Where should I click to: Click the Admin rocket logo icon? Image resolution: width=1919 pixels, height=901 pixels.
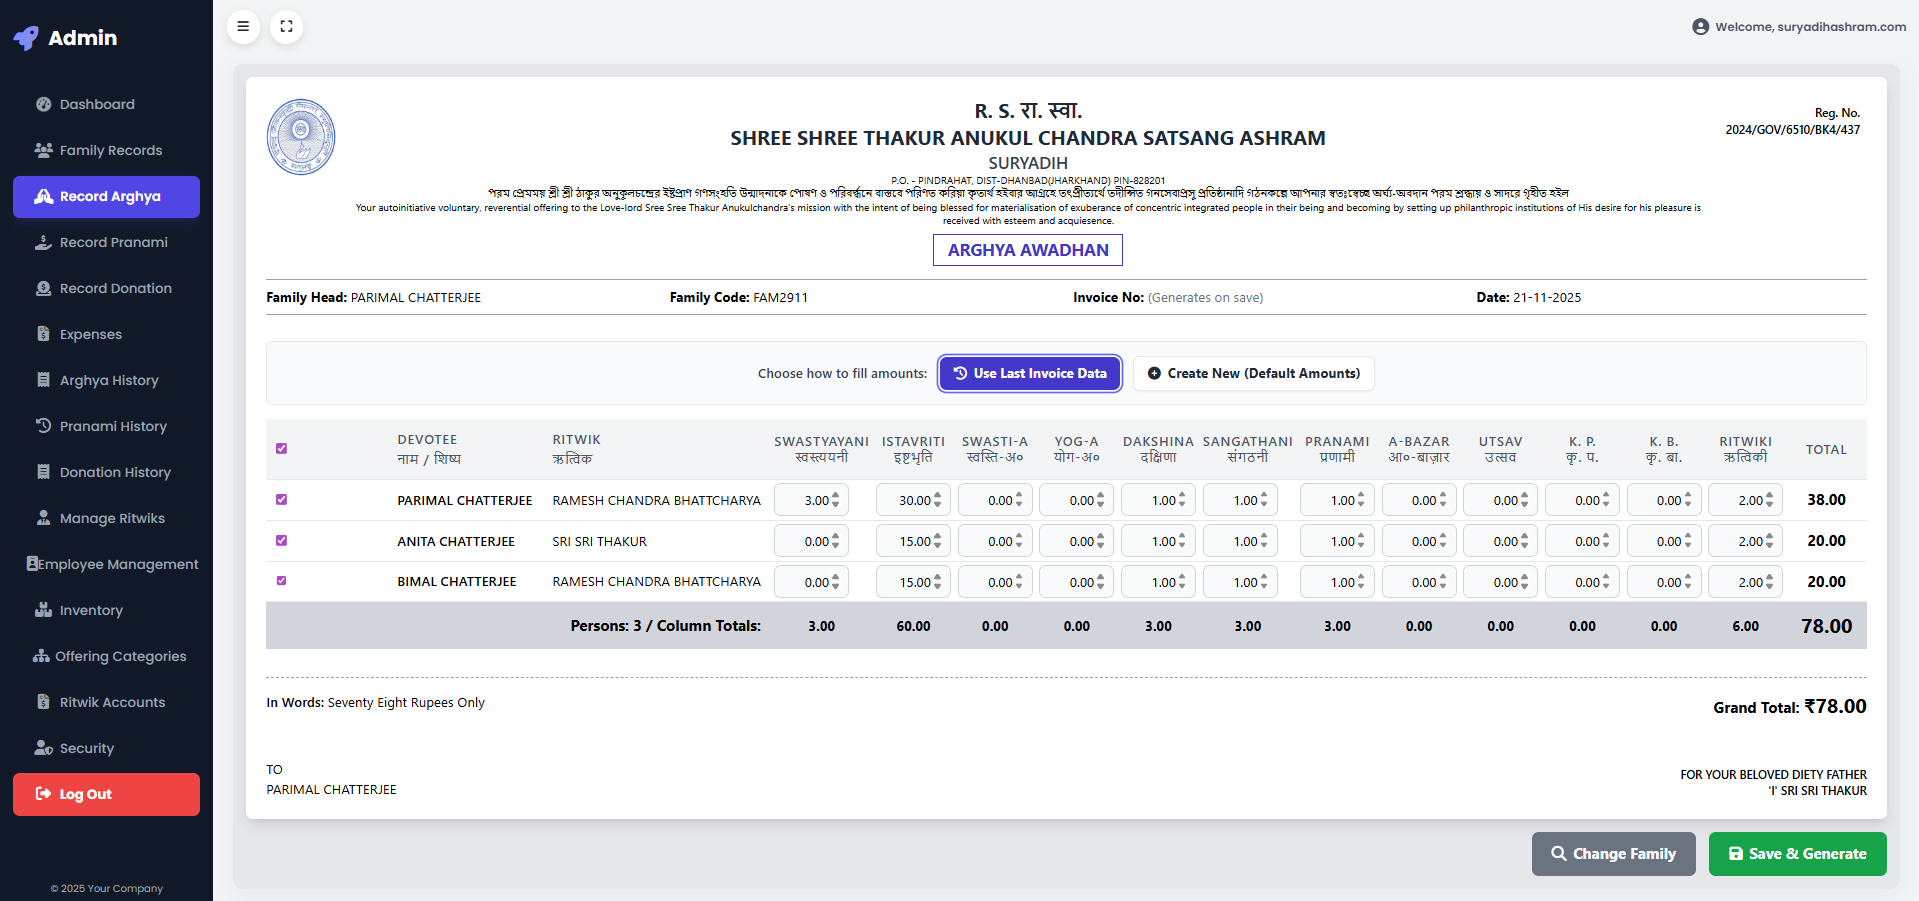click(x=27, y=38)
